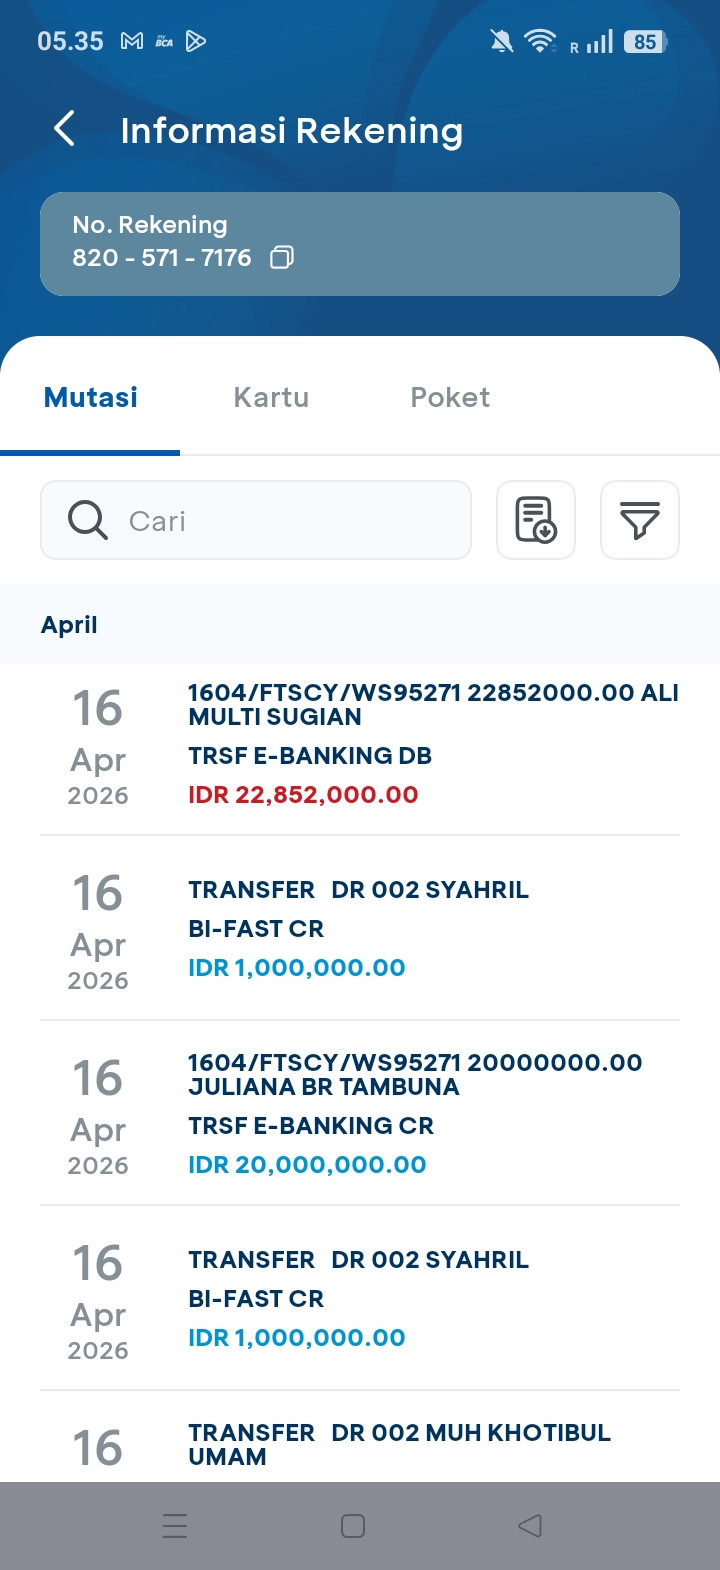Tap the Android home button

coord(353,1526)
